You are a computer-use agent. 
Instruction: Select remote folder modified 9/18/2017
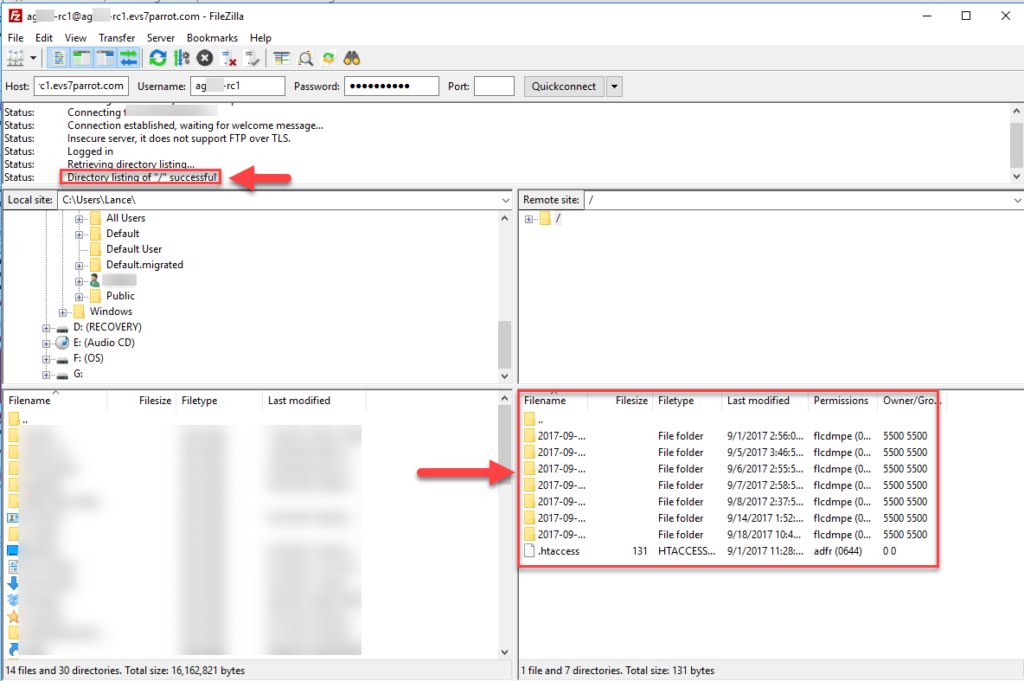point(728,535)
